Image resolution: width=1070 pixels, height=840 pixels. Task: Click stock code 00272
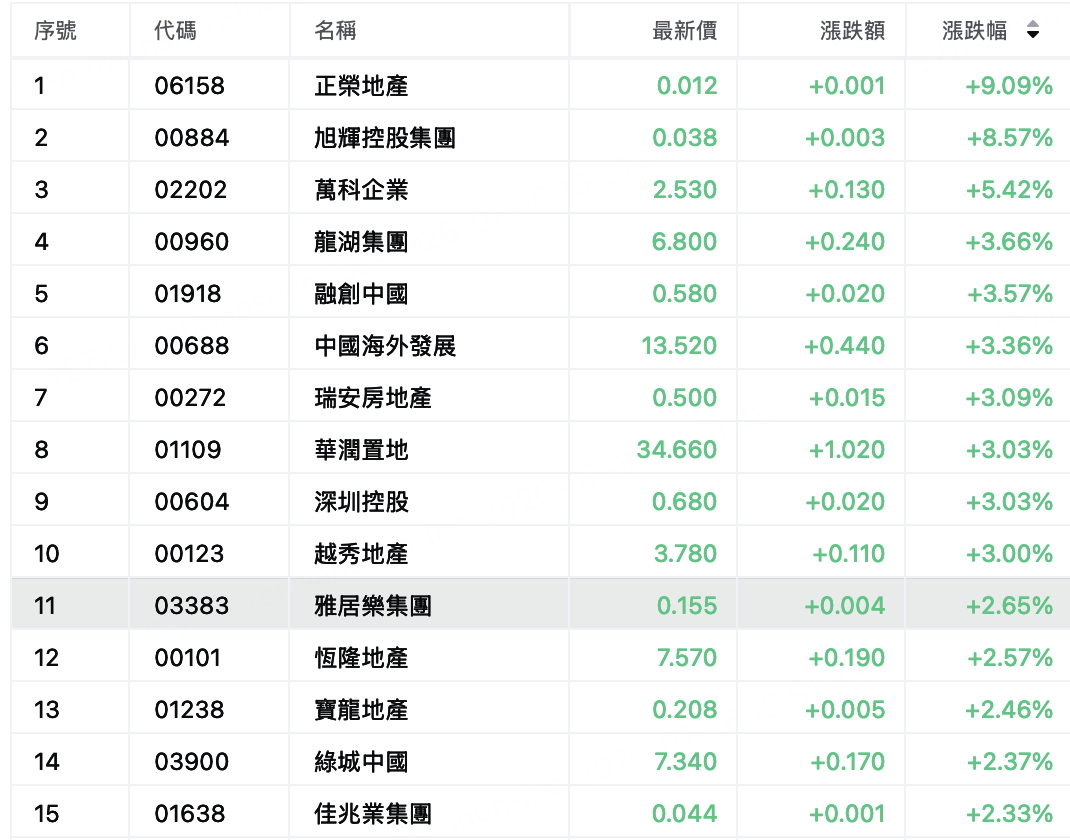coord(190,398)
